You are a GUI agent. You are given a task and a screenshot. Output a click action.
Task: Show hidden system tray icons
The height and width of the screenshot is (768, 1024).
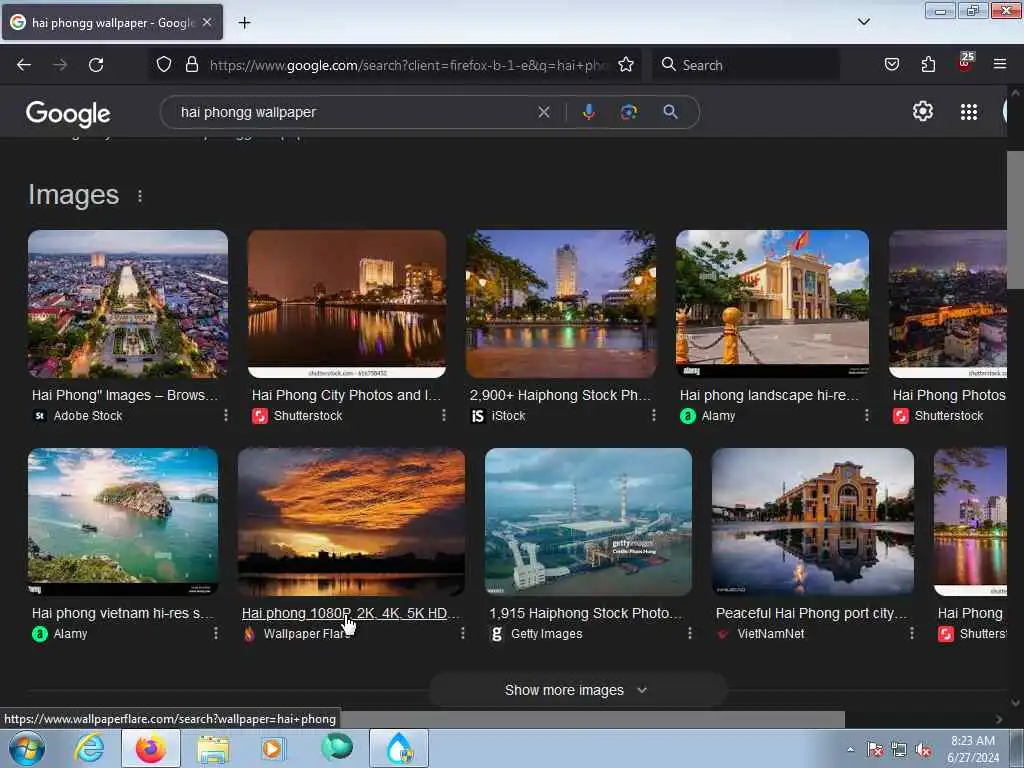click(x=850, y=750)
